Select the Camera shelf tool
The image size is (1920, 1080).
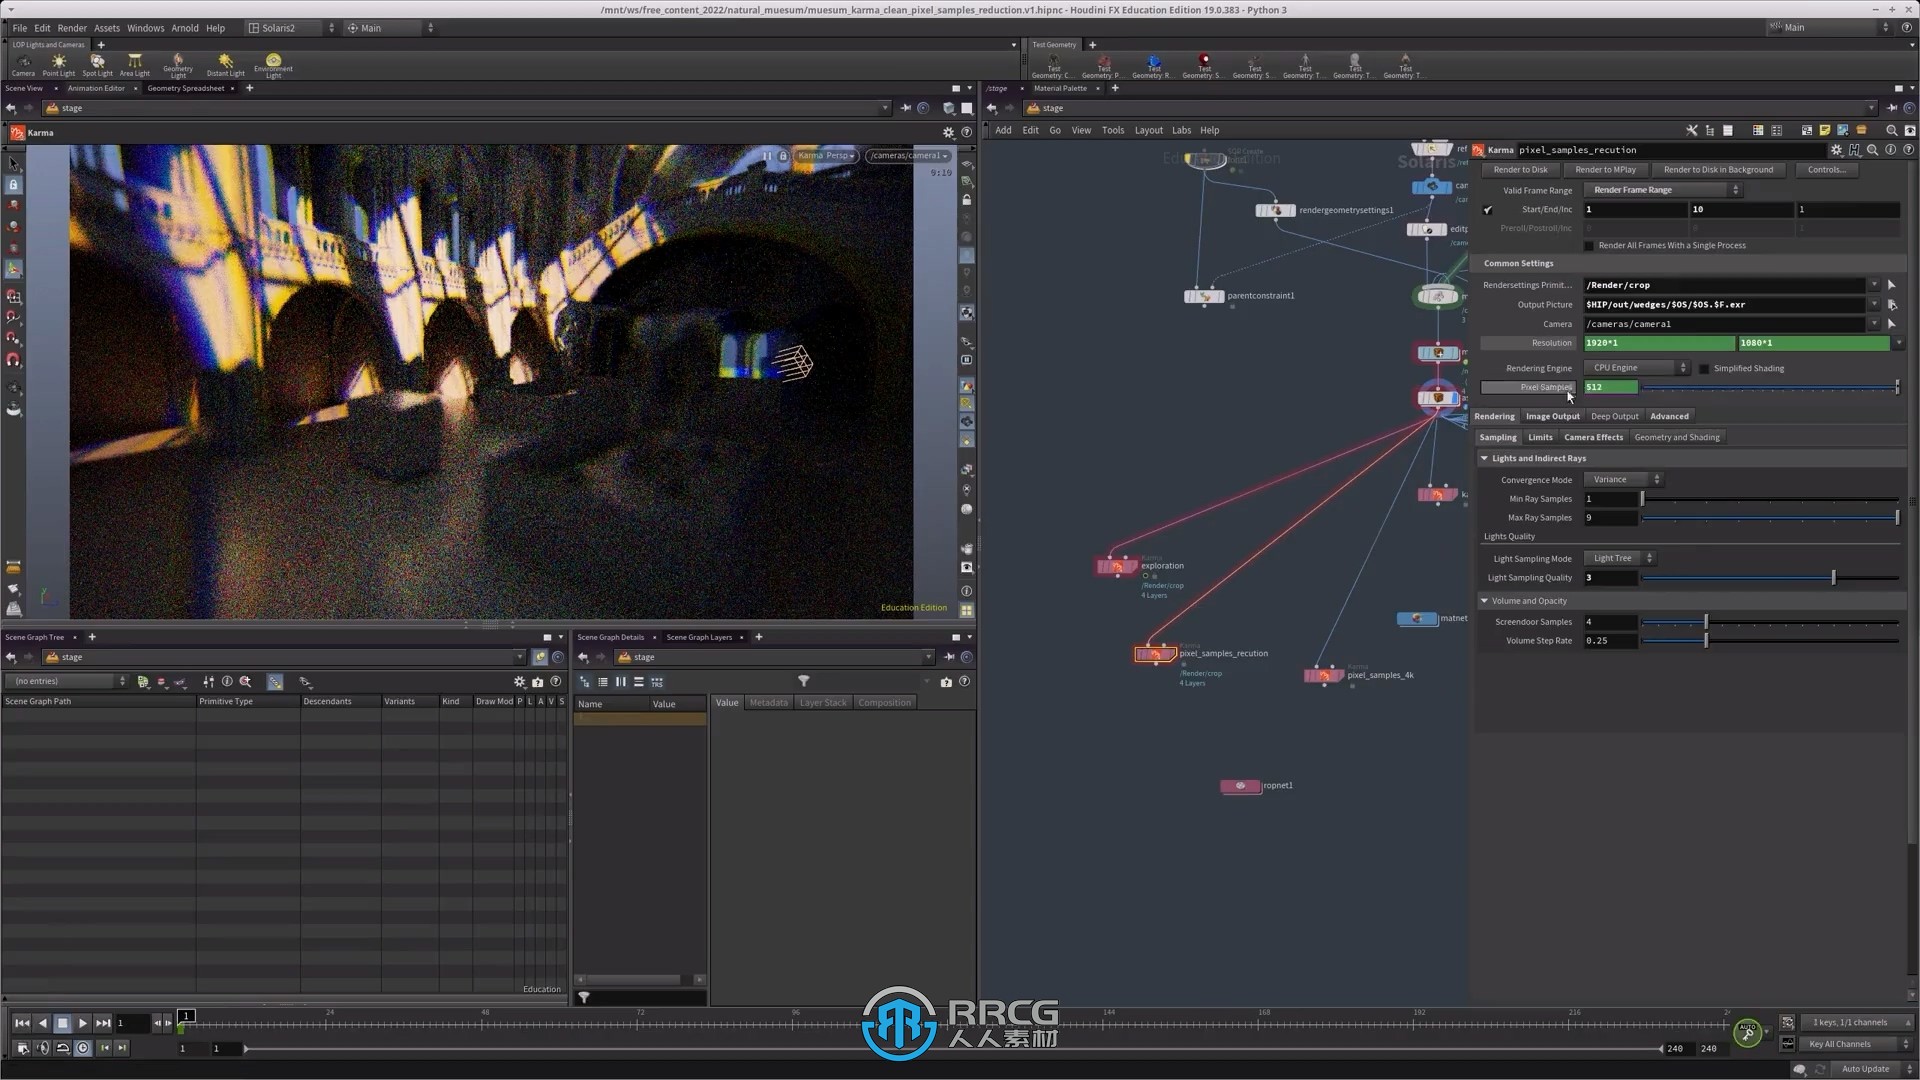click(x=23, y=65)
